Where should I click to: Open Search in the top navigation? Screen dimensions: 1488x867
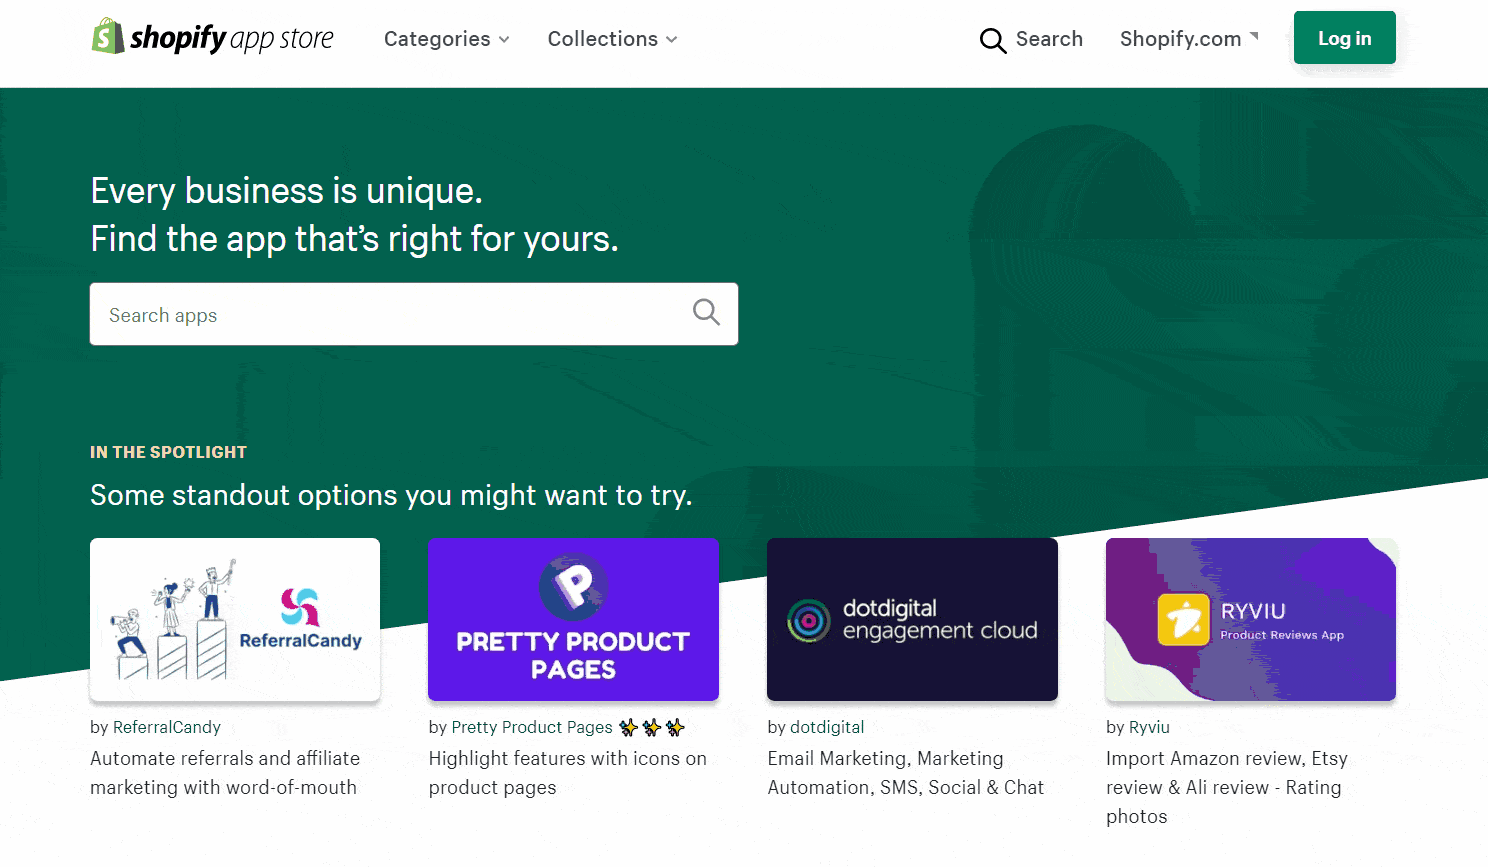[1031, 39]
